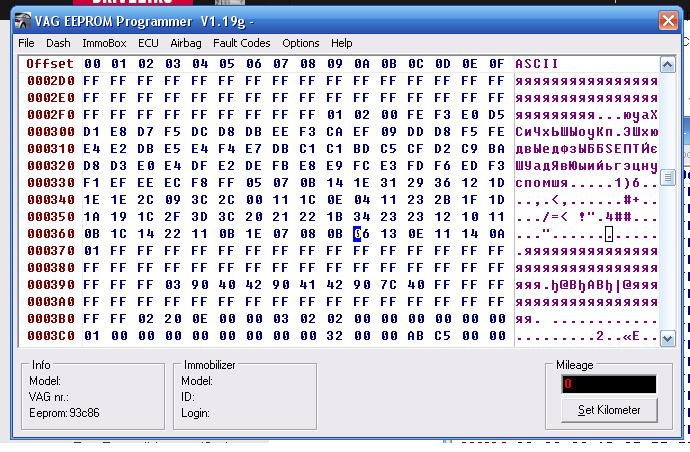Image resolution: width=690 pixels, height=452 pixels.
Task: Open the ImmoBox menu
Action: [x=104, y=43]
